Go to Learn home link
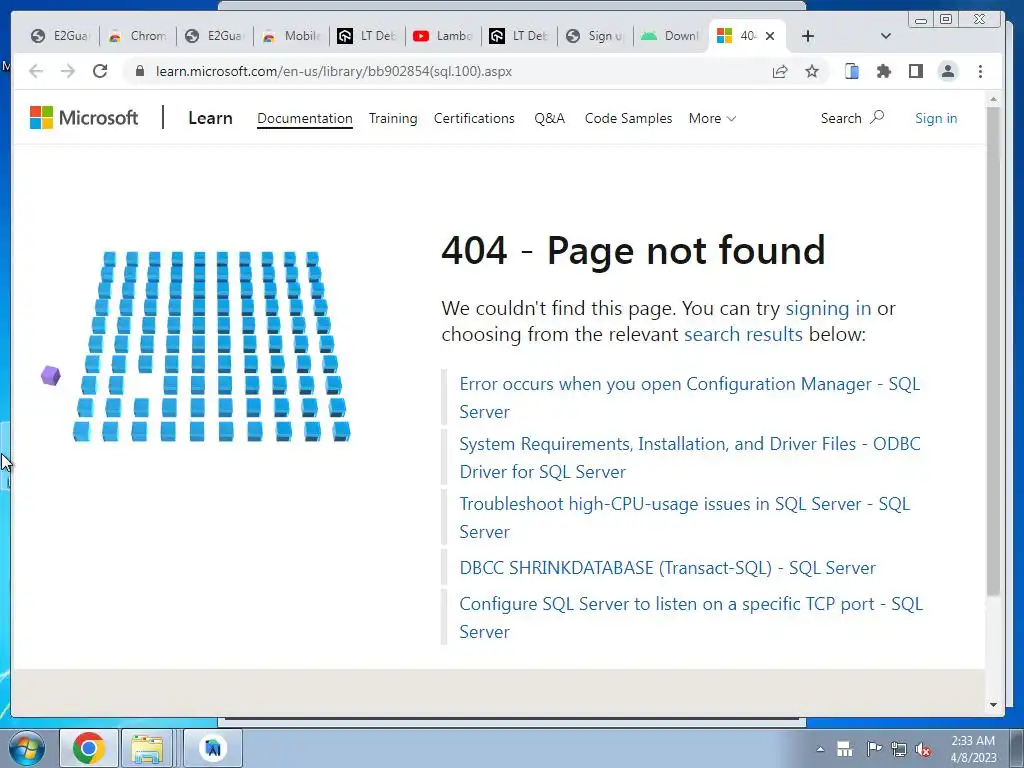 tap(210, 118)
